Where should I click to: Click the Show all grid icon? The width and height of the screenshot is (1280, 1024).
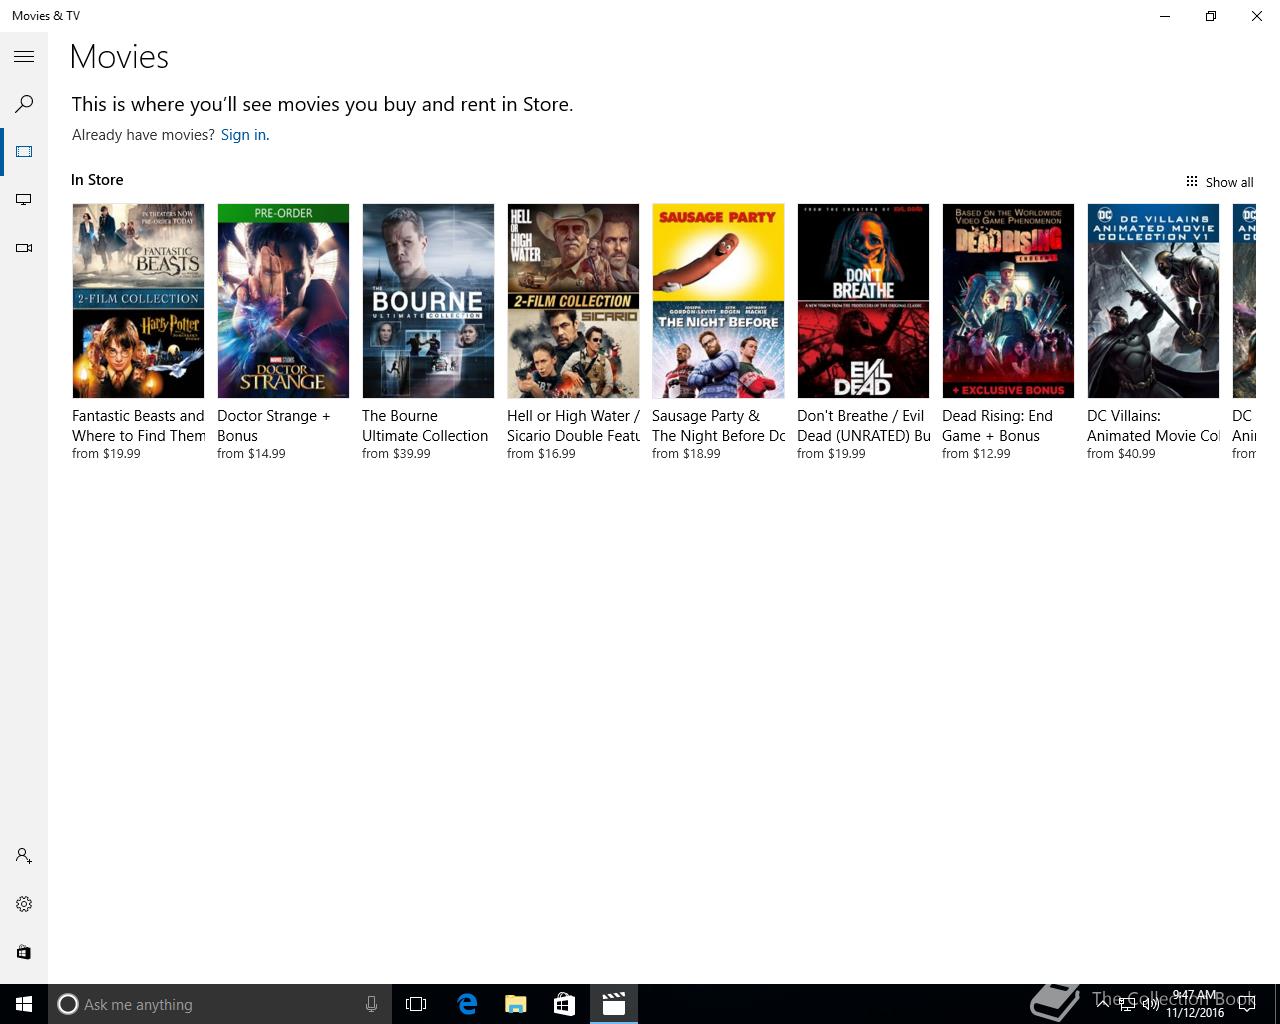[1192, 181]
